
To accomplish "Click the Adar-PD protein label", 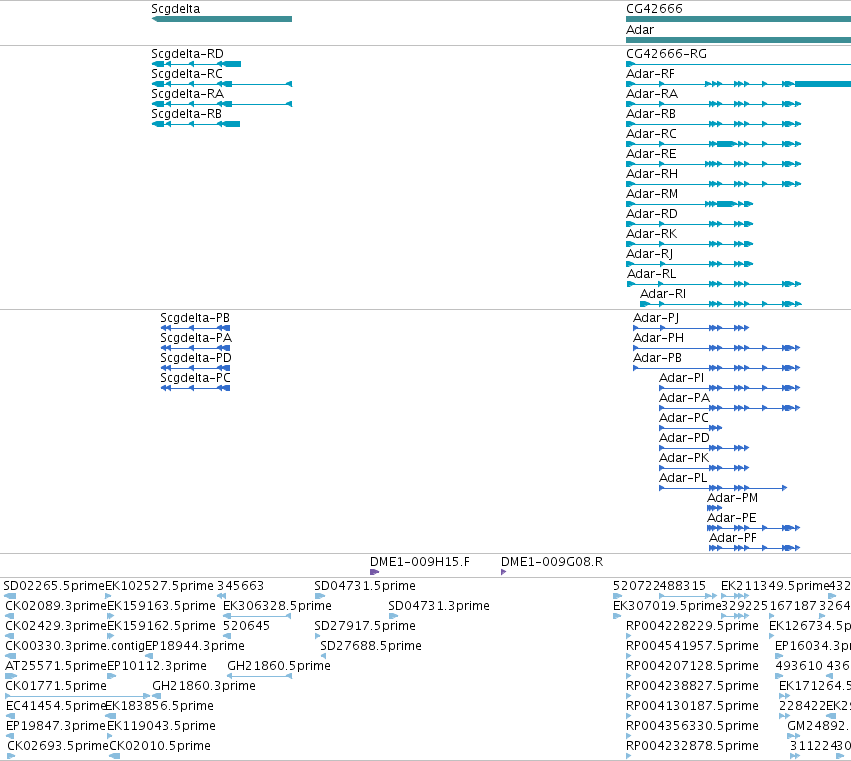I will pyautogui.click(x=684, y=438).
